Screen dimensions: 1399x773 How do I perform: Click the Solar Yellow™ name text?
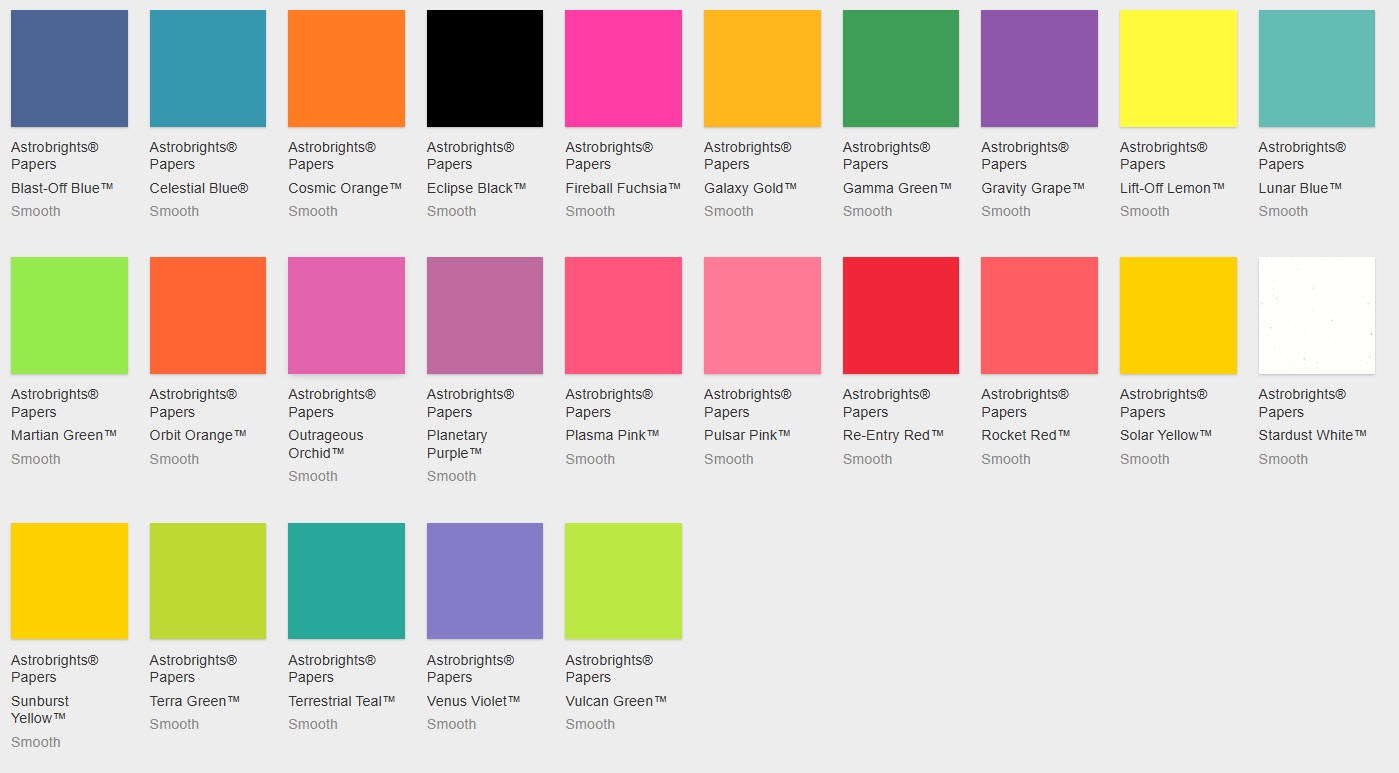1166,435
